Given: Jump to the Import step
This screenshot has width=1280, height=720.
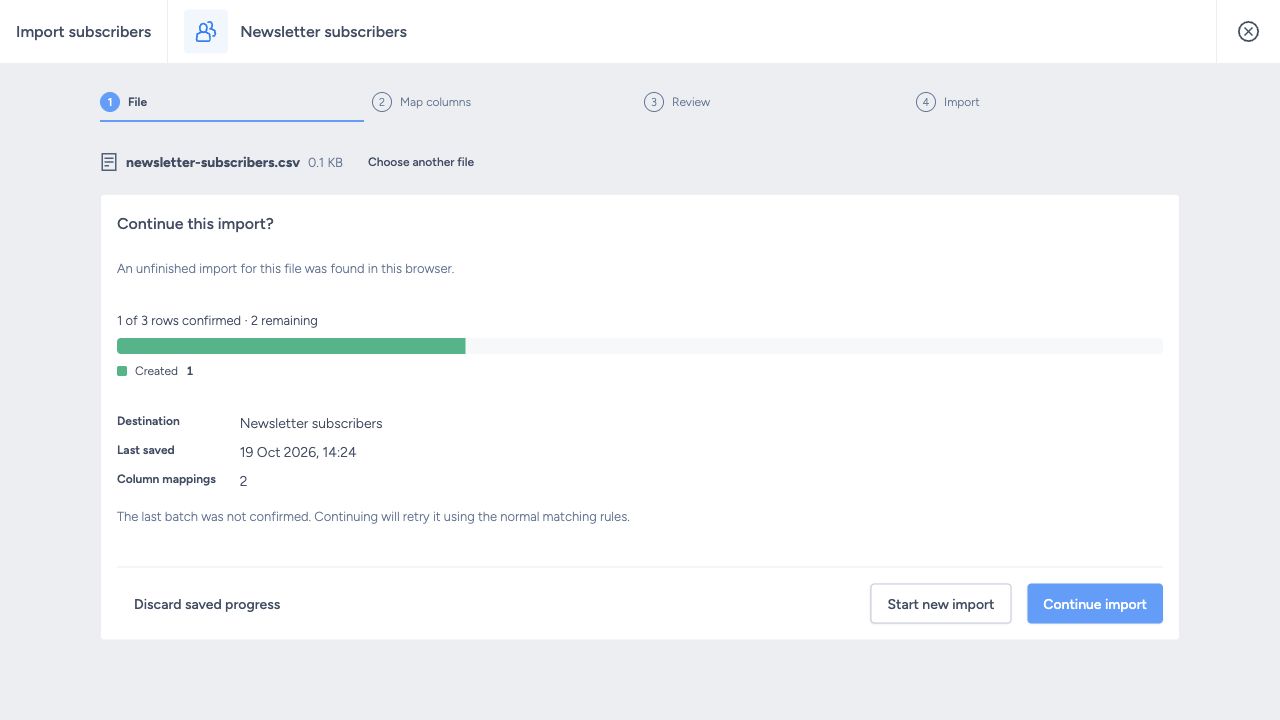Looking at the screenshot, I should click(948, 102).
